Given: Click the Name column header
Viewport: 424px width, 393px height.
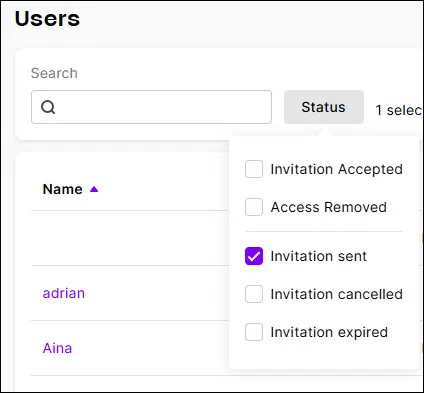Looking at the screenshot, I should [63, 189].
